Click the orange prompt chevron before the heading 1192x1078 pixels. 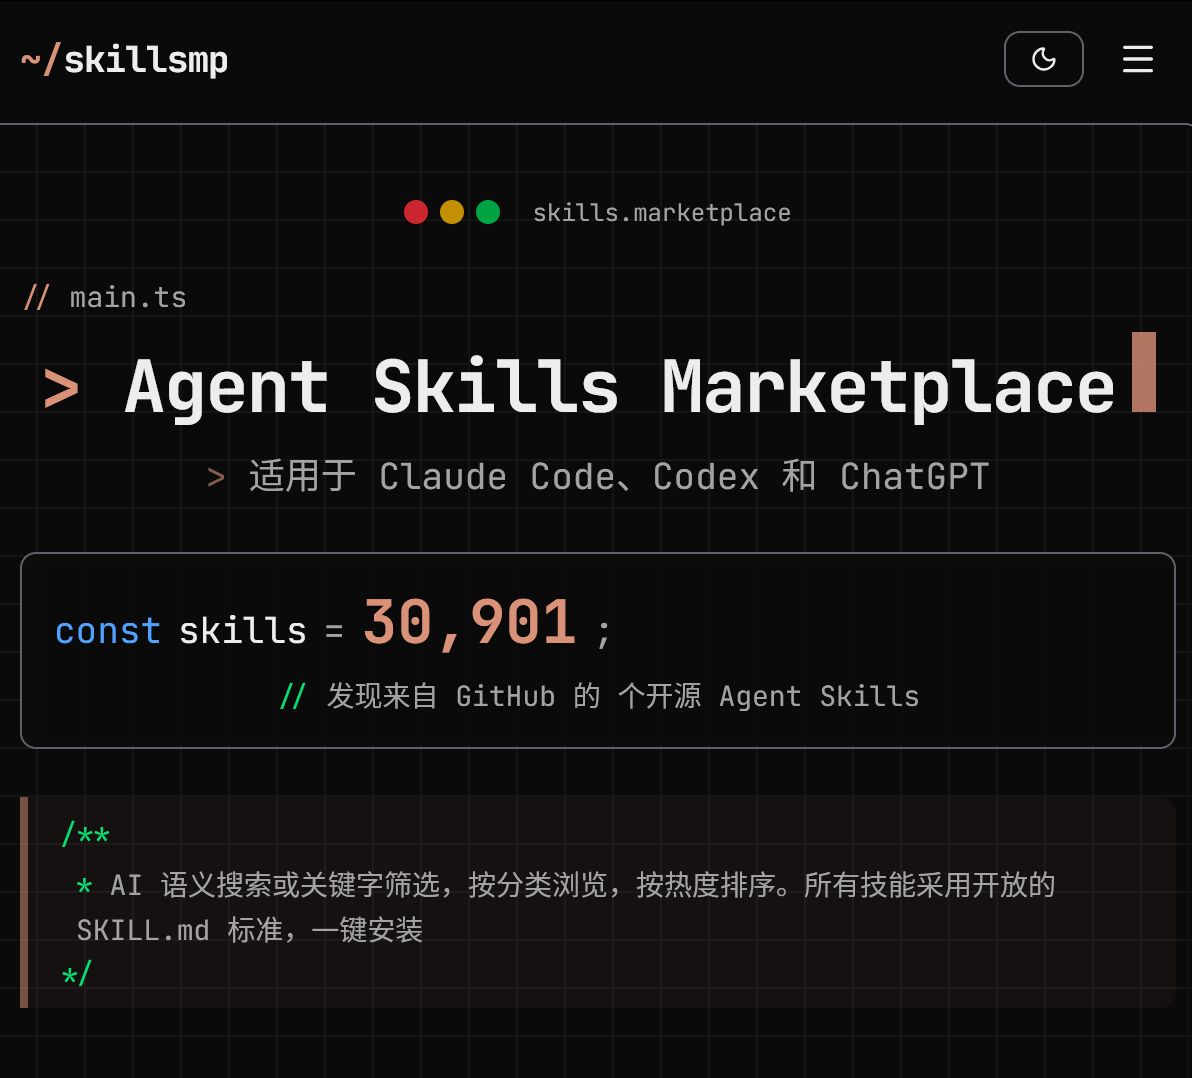(61, 390)
